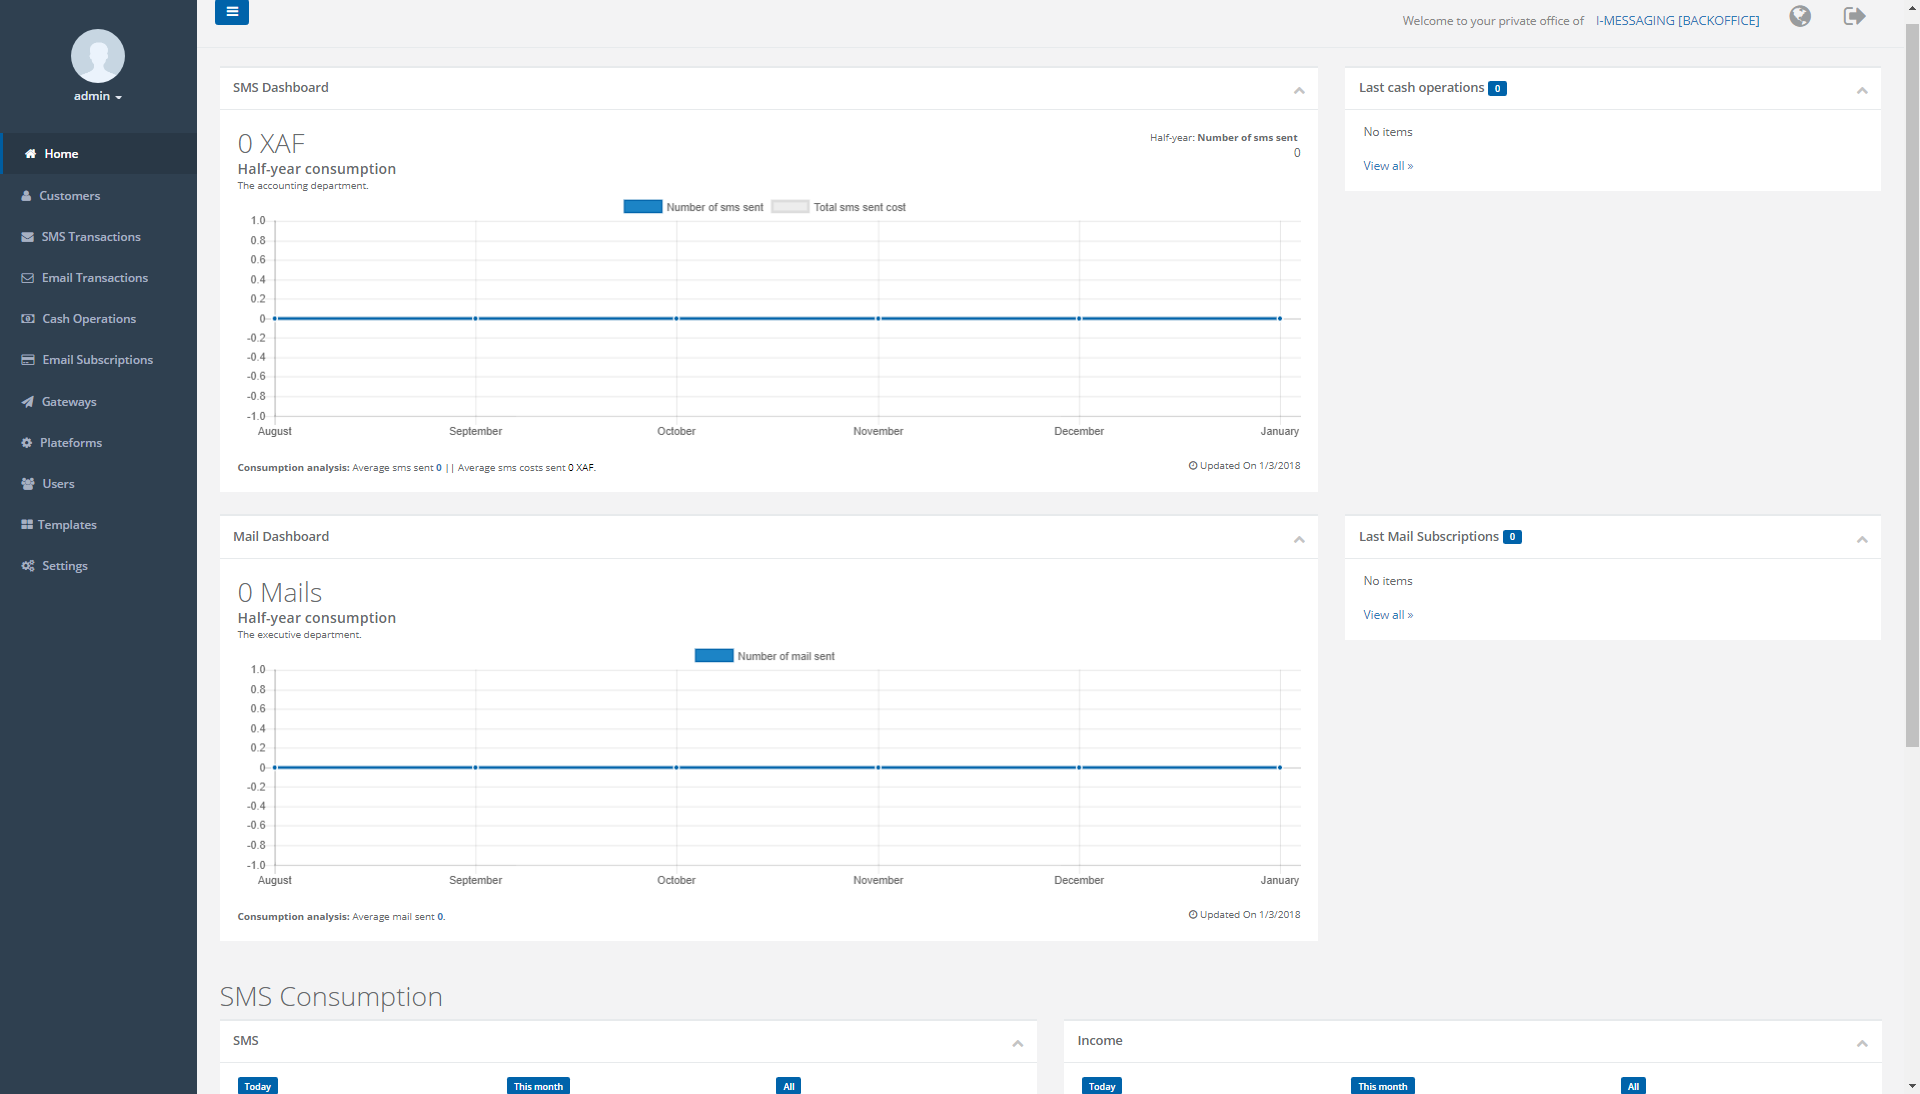Collapse the SMS Dashboard panel

click(x=1299, y=90)
